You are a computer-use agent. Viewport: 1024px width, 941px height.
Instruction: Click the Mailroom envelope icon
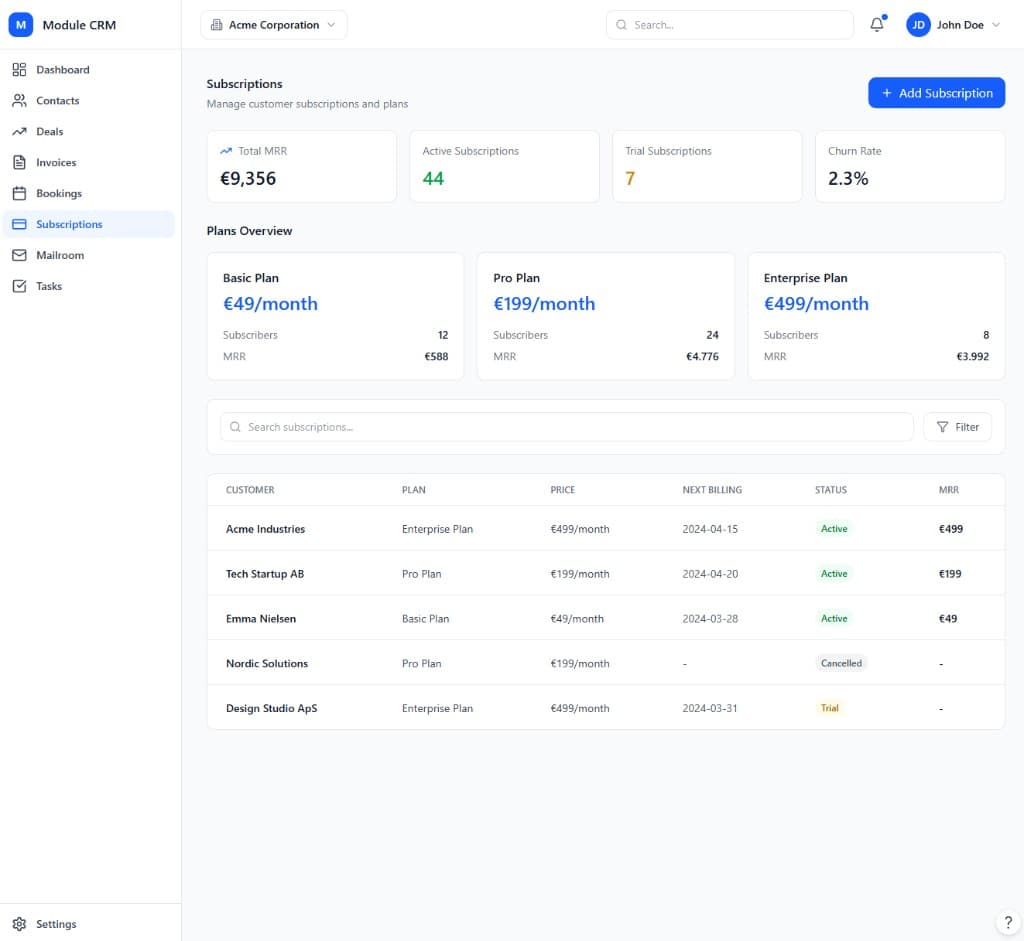pos(20,255)
